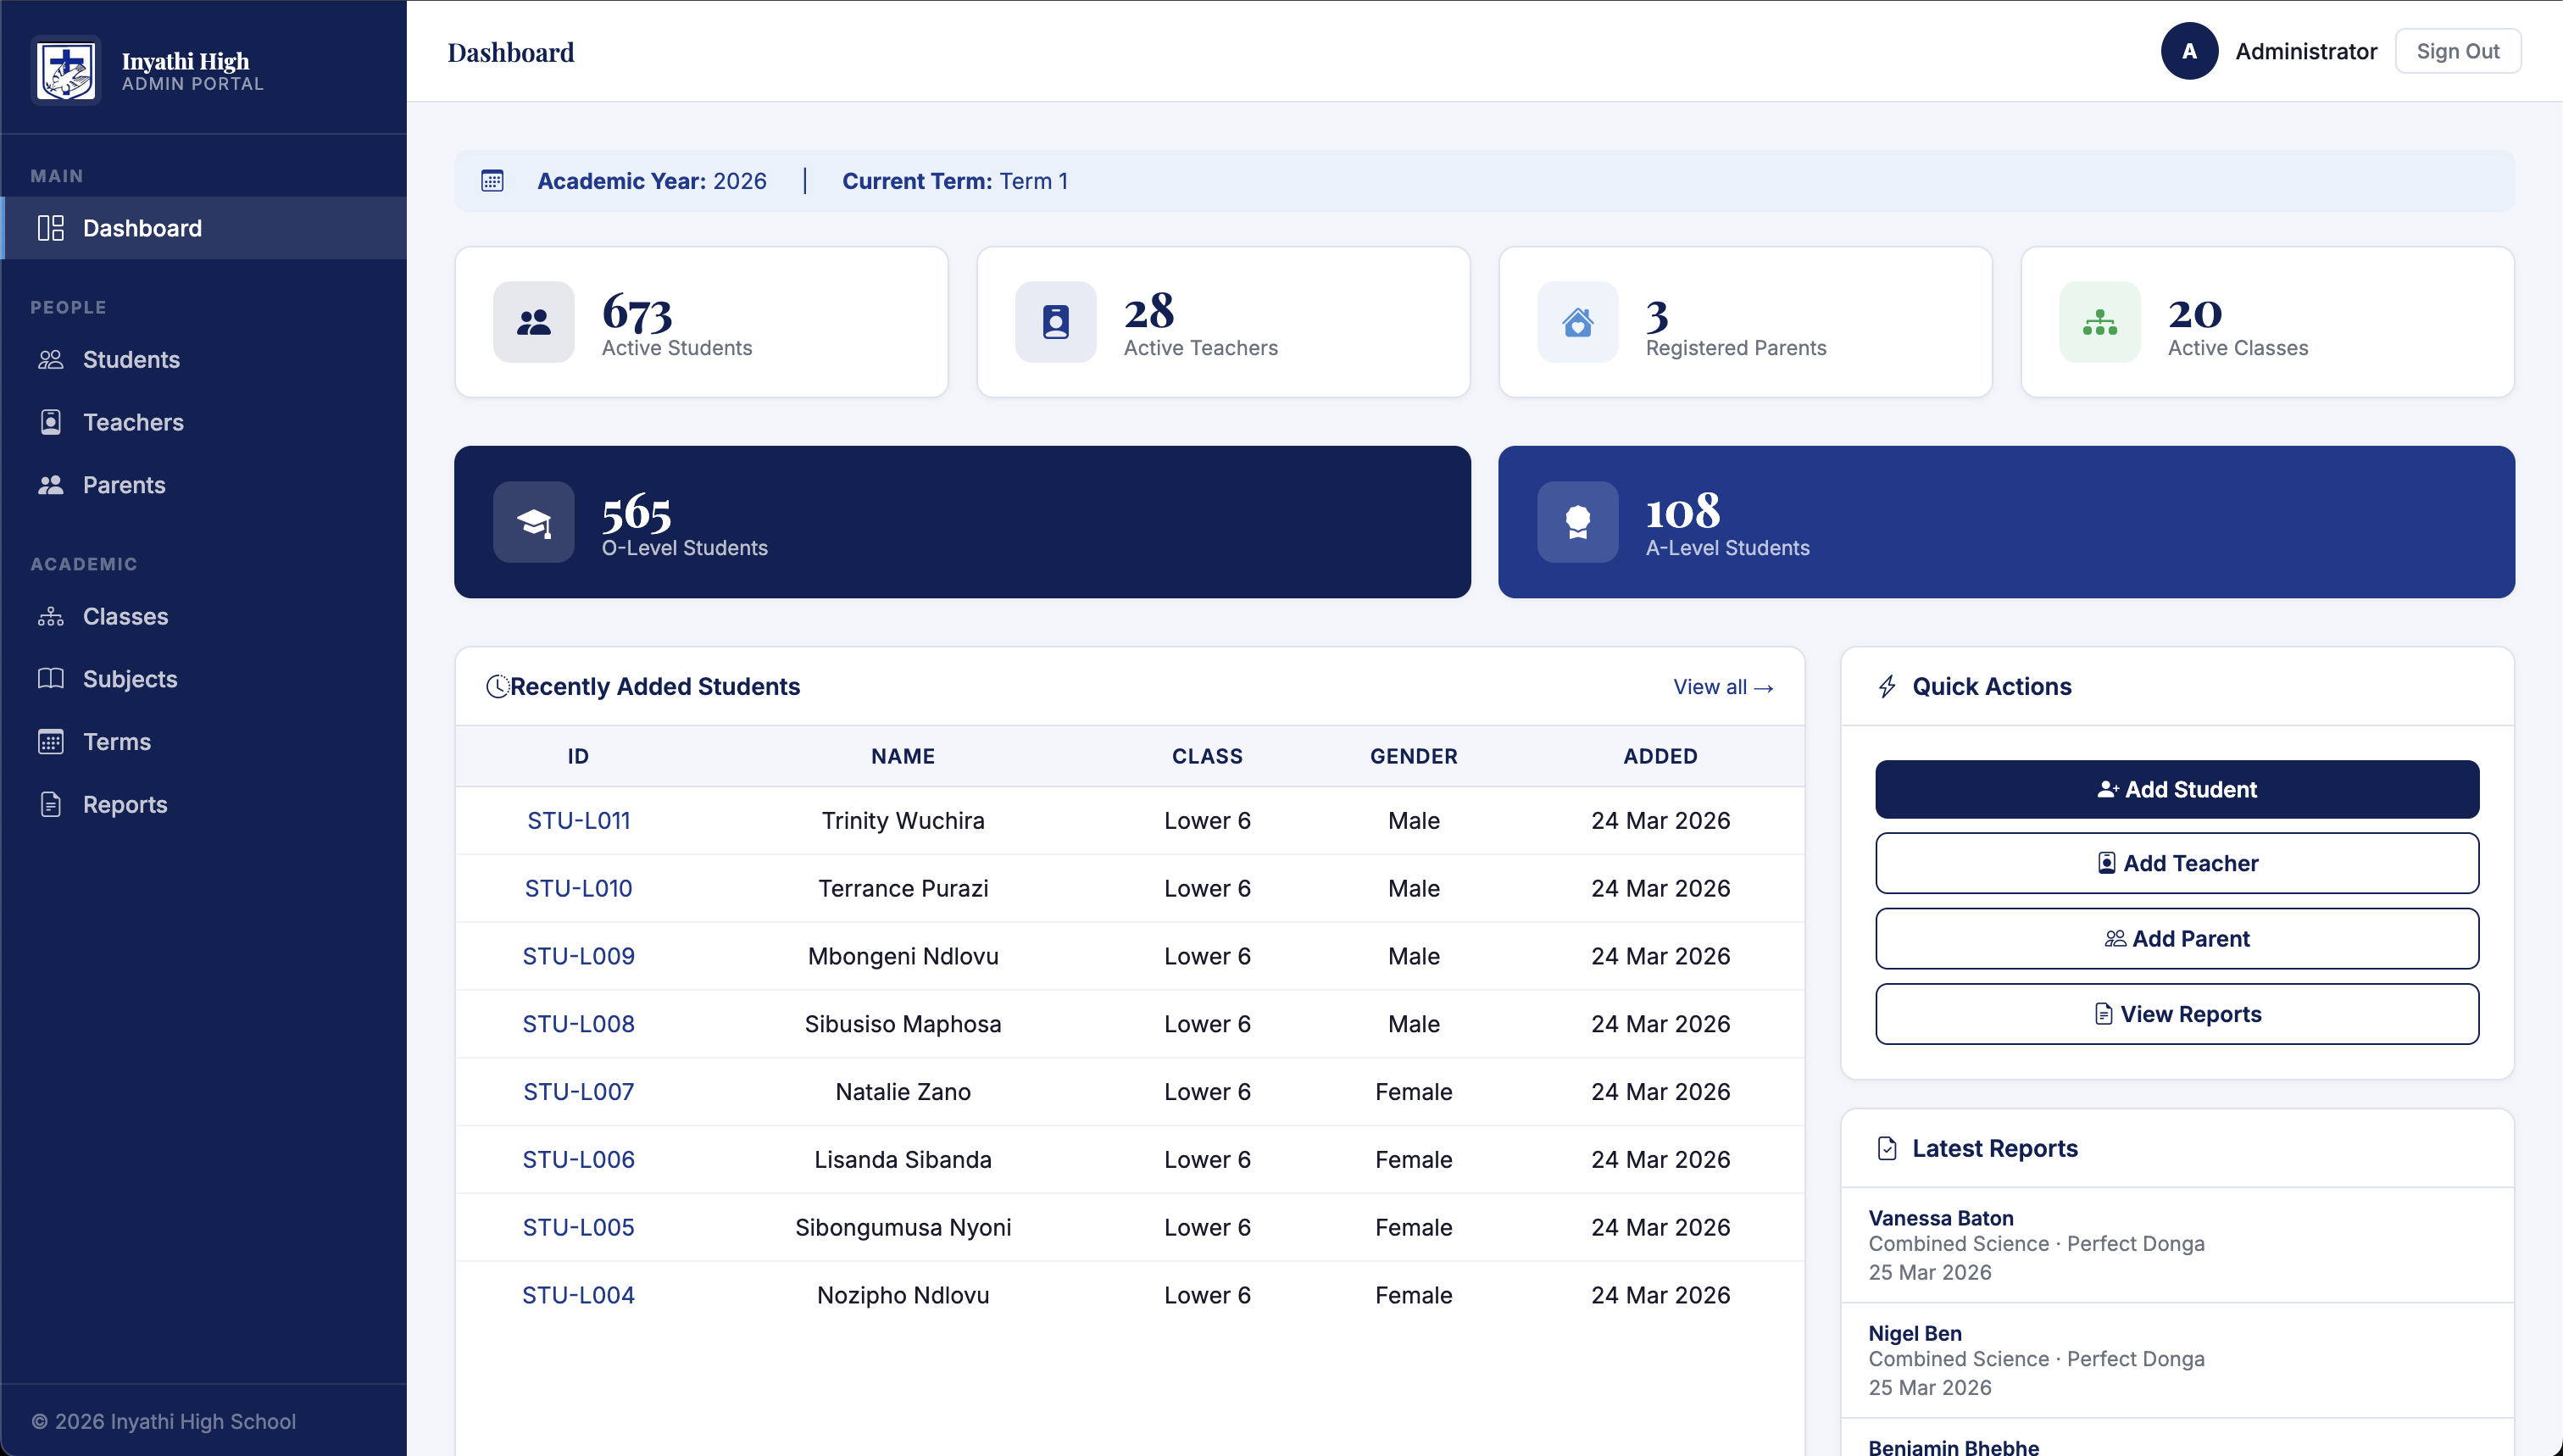
Task: Click the A-Level award ribbon icon
Action: [x=1577, y=522]
